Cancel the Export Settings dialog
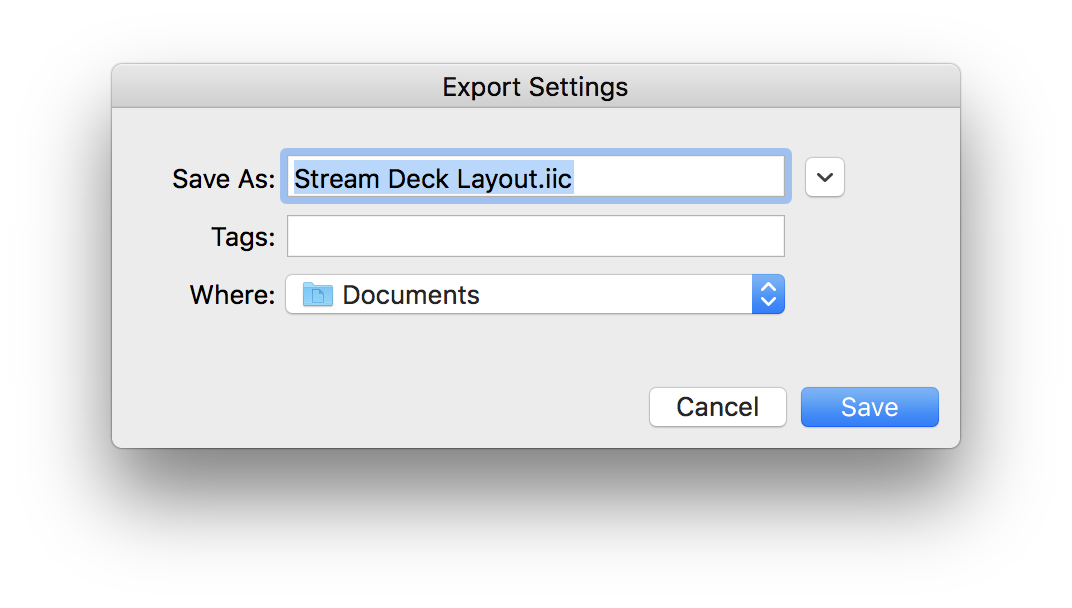 717,407
